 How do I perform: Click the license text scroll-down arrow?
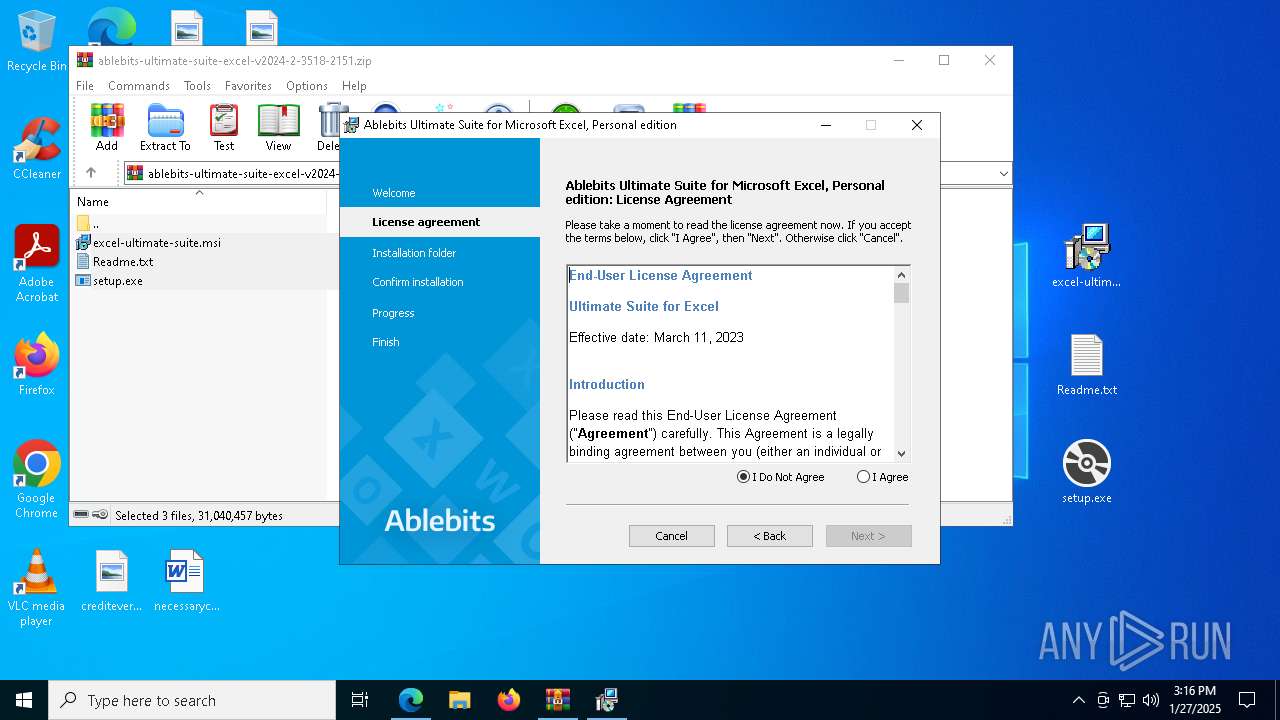(901, 453)
